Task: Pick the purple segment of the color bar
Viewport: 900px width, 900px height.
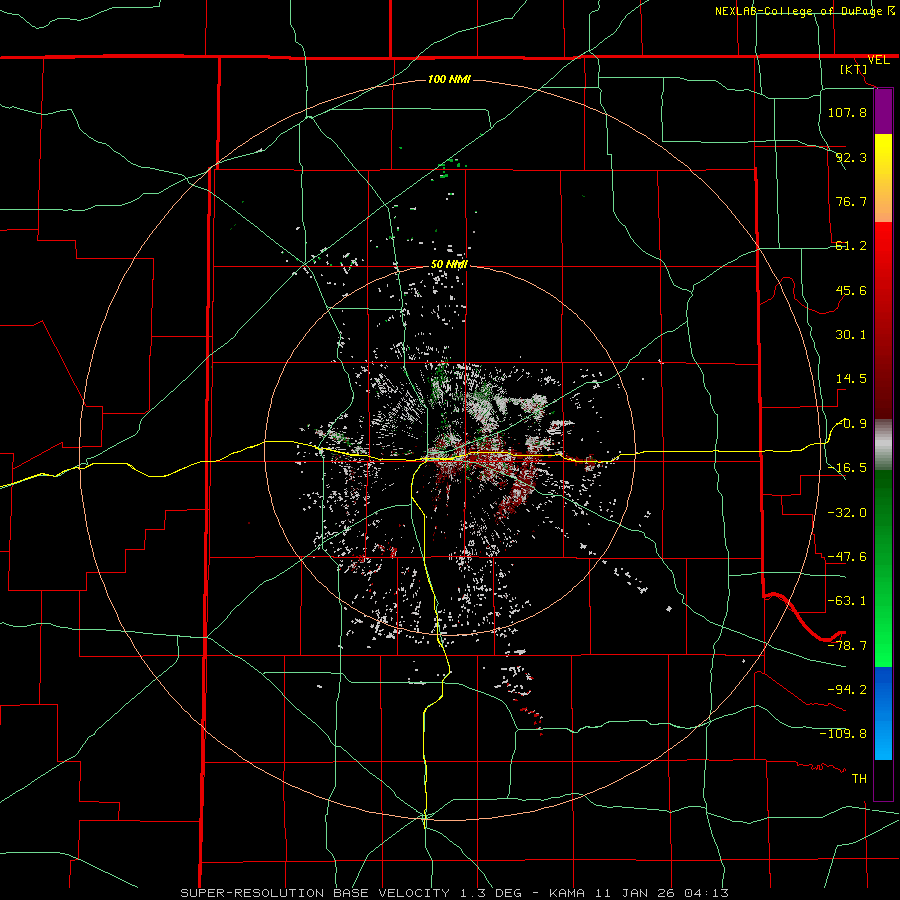Action: [x=883, y=111]
